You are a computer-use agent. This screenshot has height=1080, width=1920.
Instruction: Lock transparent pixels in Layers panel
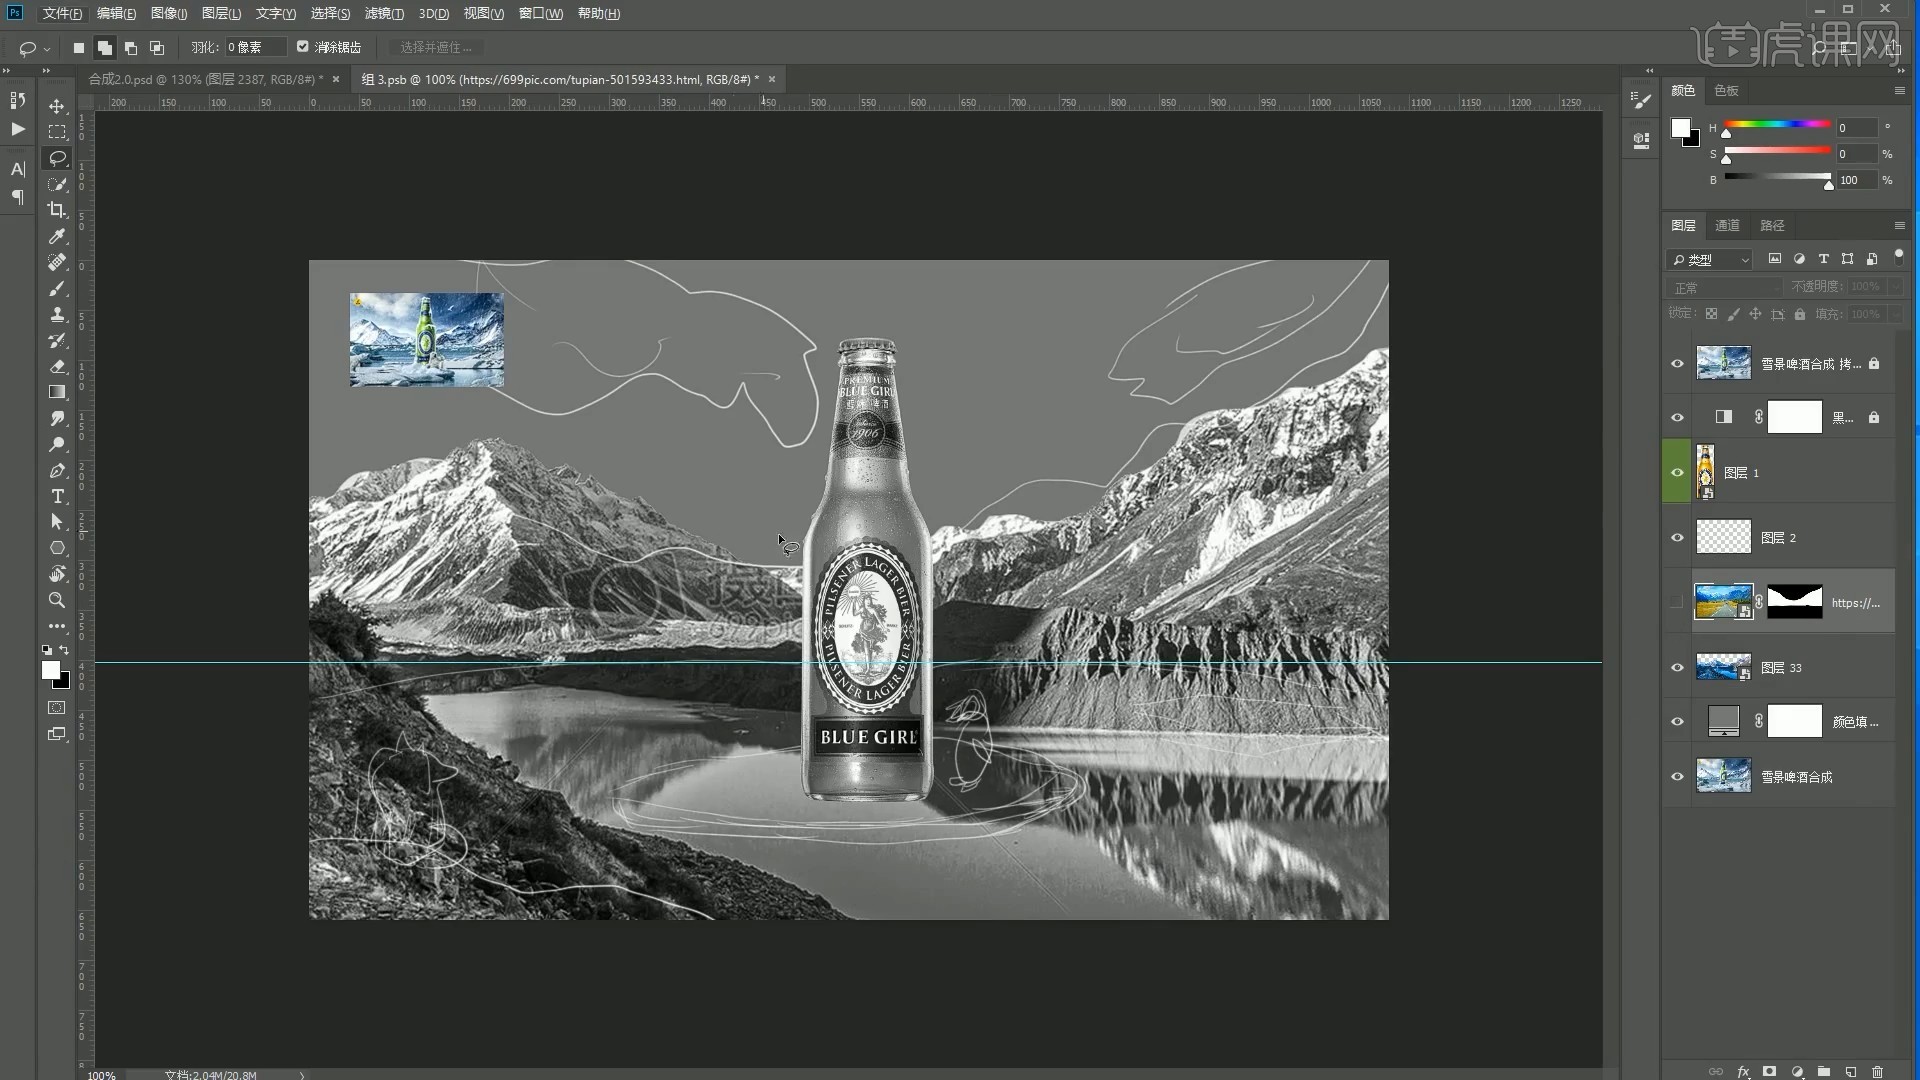tap(1711, 314)
